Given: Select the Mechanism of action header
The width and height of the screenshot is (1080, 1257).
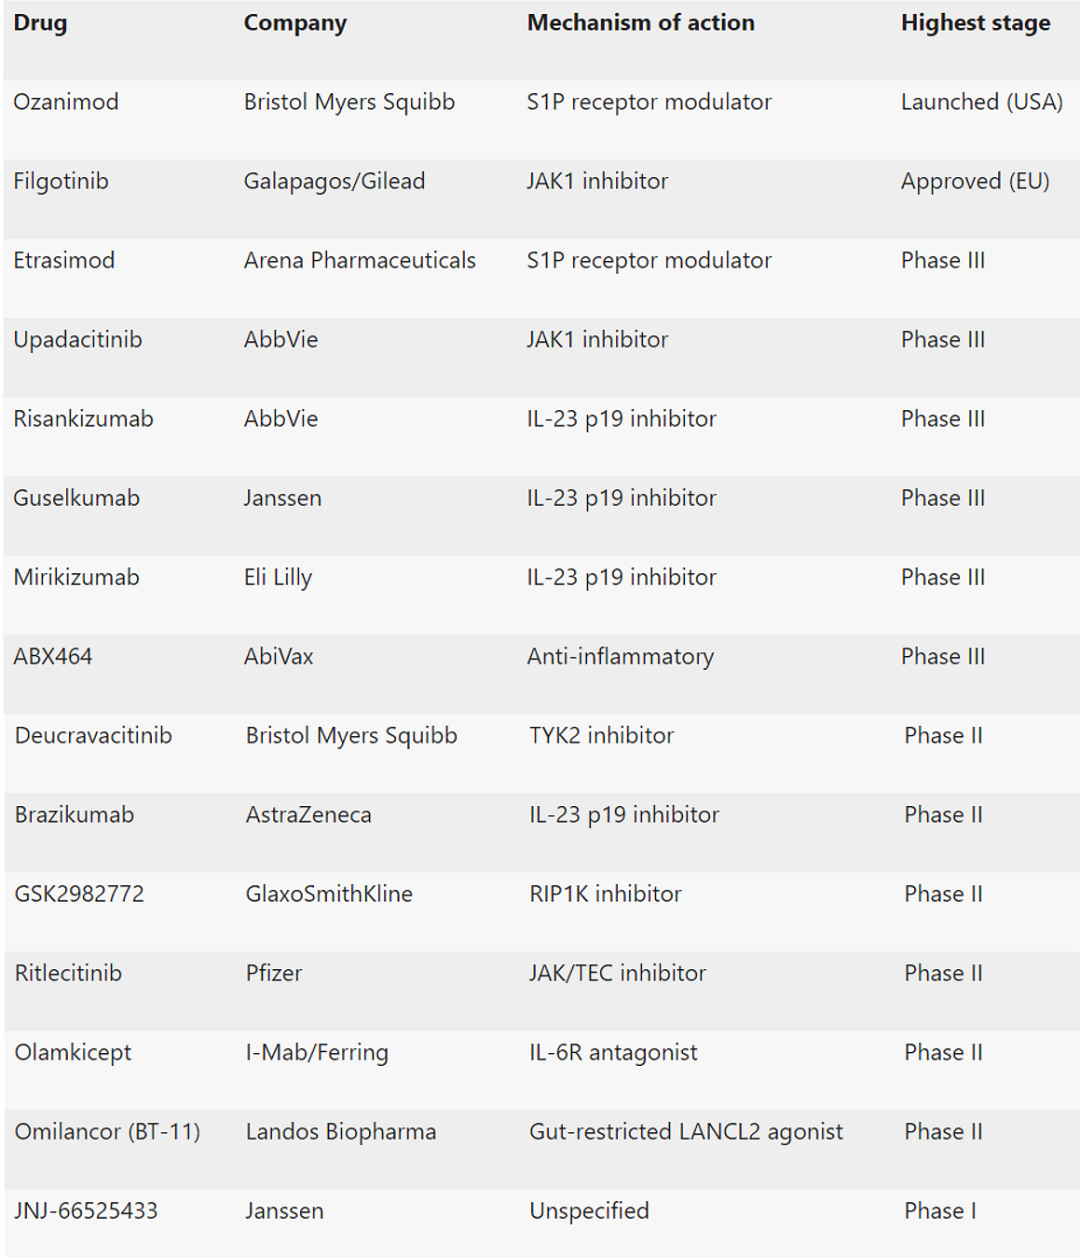Looking at the screenshot, I should [640, 23].
